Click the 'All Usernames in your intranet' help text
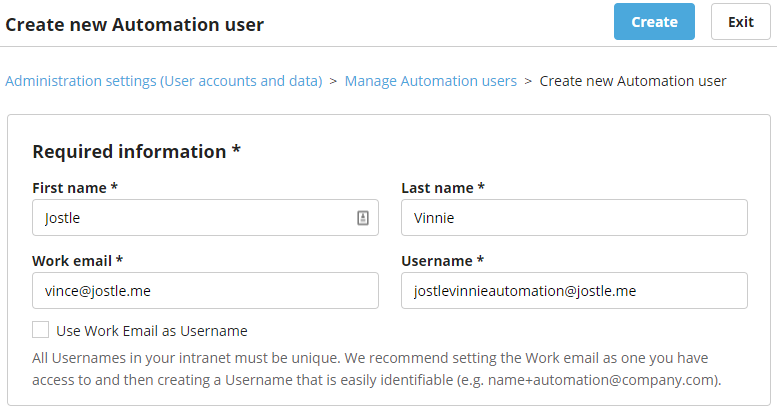 point(377,369)
